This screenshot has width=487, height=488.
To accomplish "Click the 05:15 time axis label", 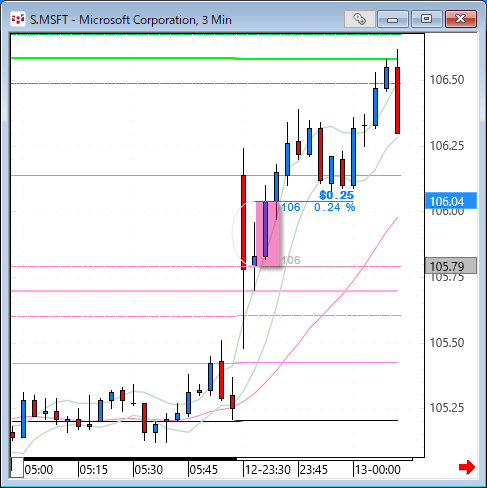I will [94, 470].
